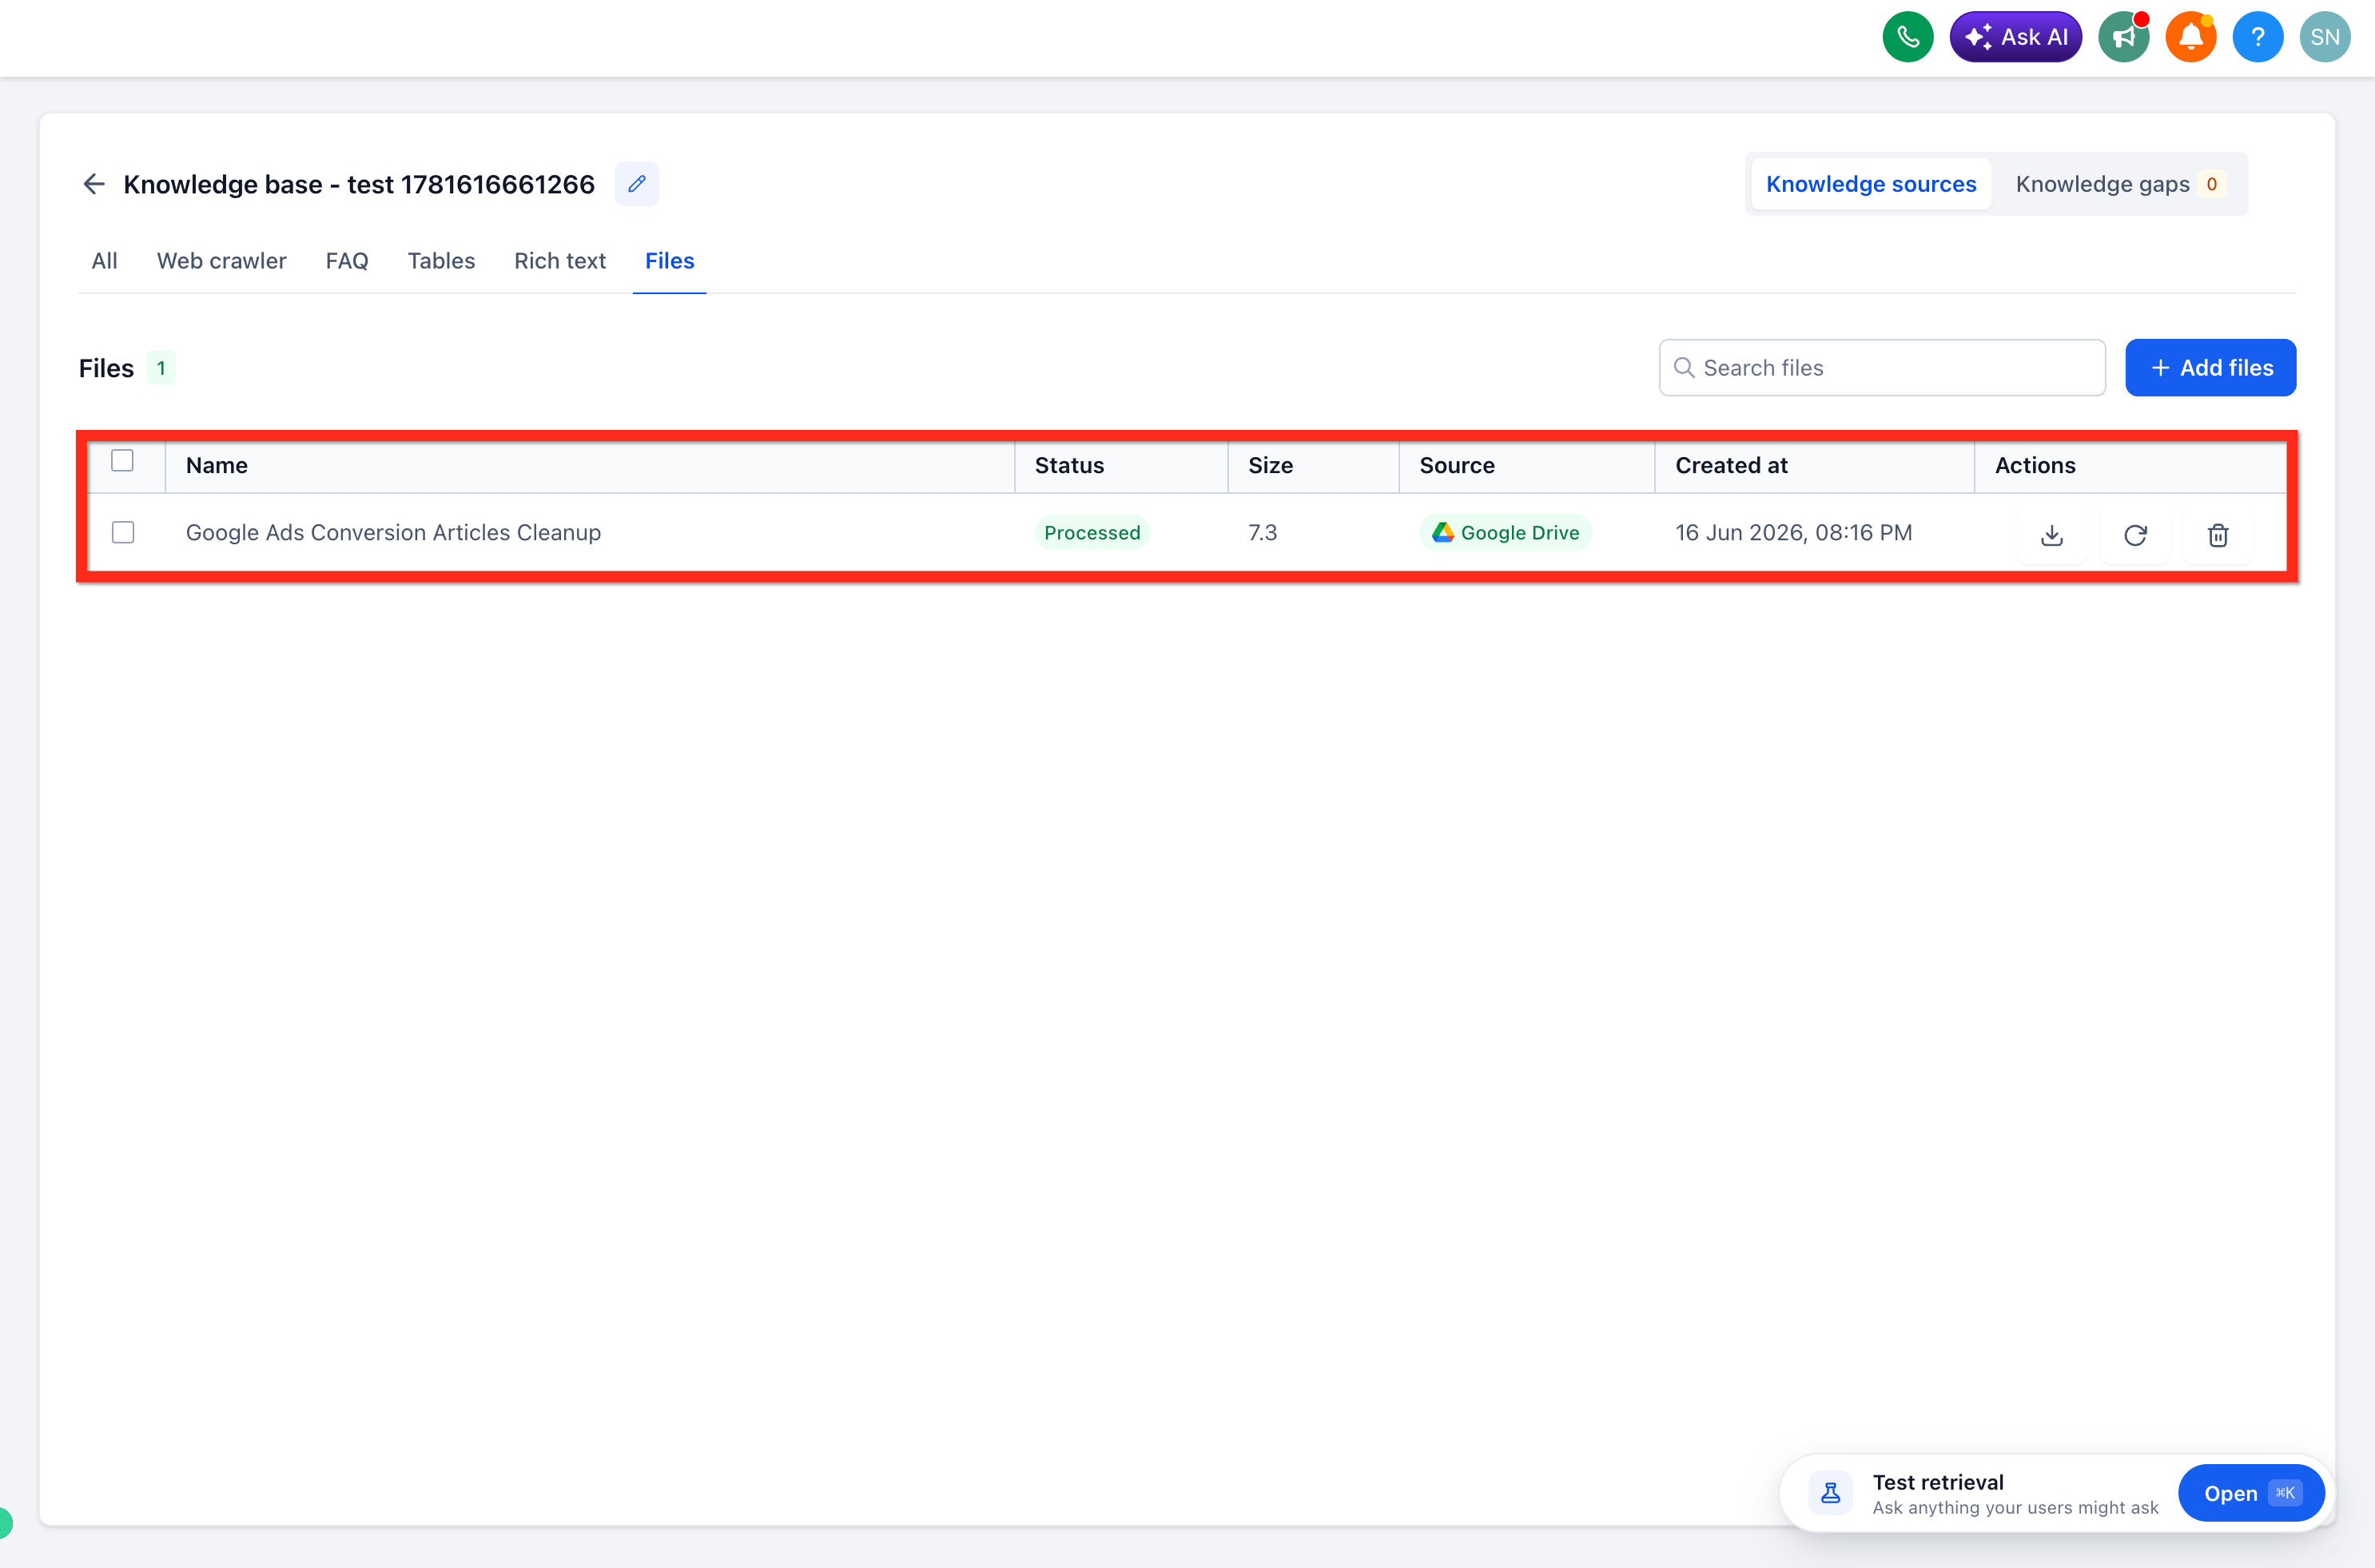Download the Google Ads Conversion file

(2052, 535)
